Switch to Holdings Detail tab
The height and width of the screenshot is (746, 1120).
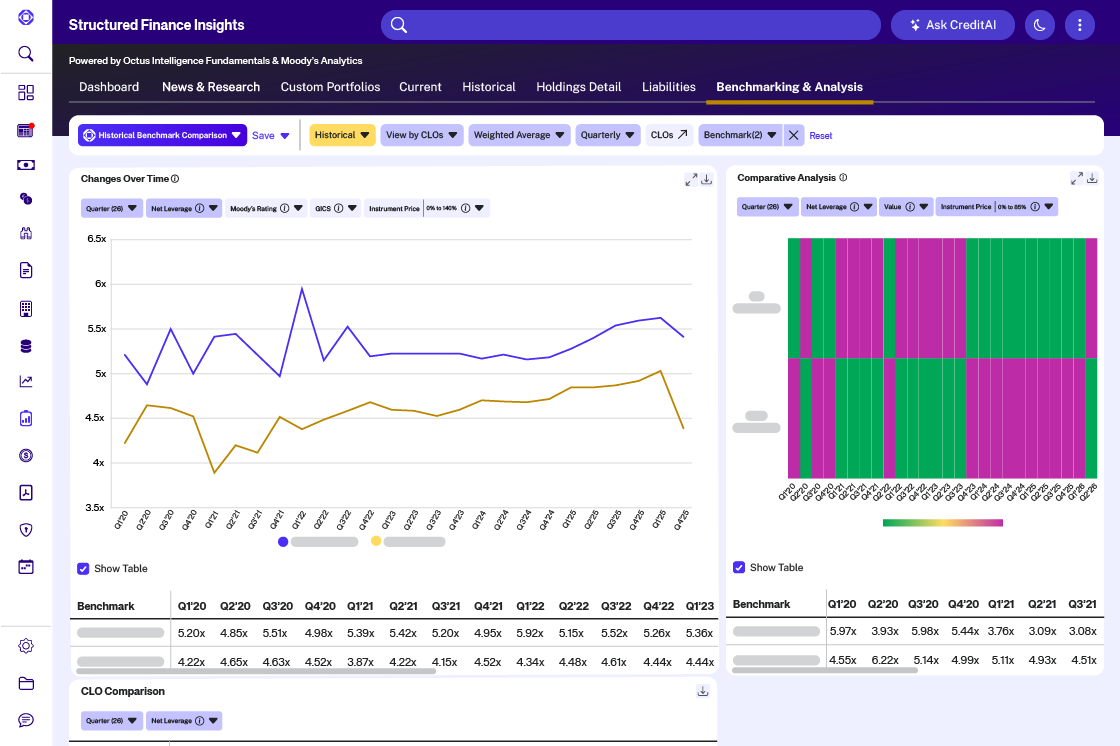pos(579,87)
